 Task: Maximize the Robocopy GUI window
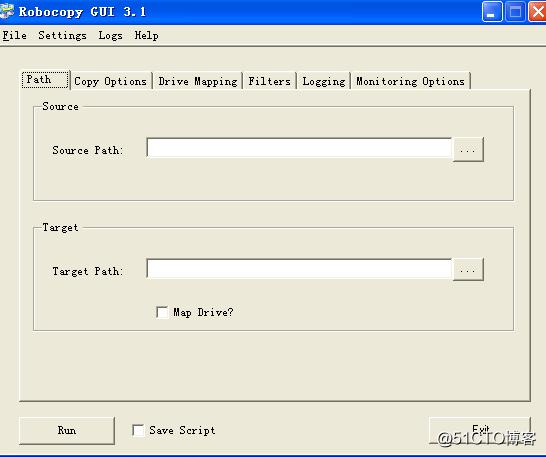coord(515,11)
